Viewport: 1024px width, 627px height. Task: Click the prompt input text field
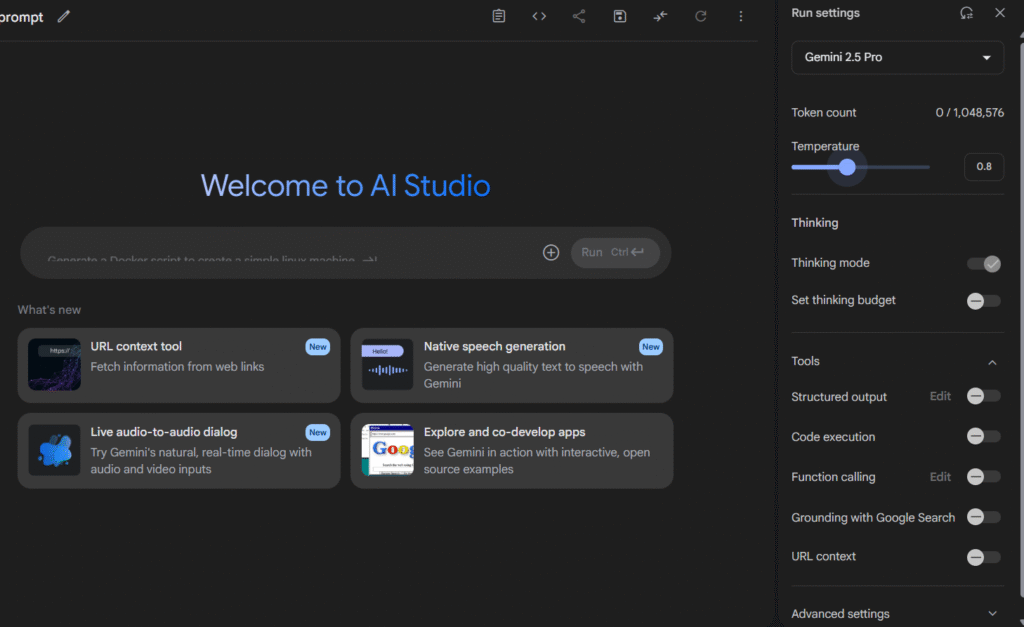tap(287, 253)
